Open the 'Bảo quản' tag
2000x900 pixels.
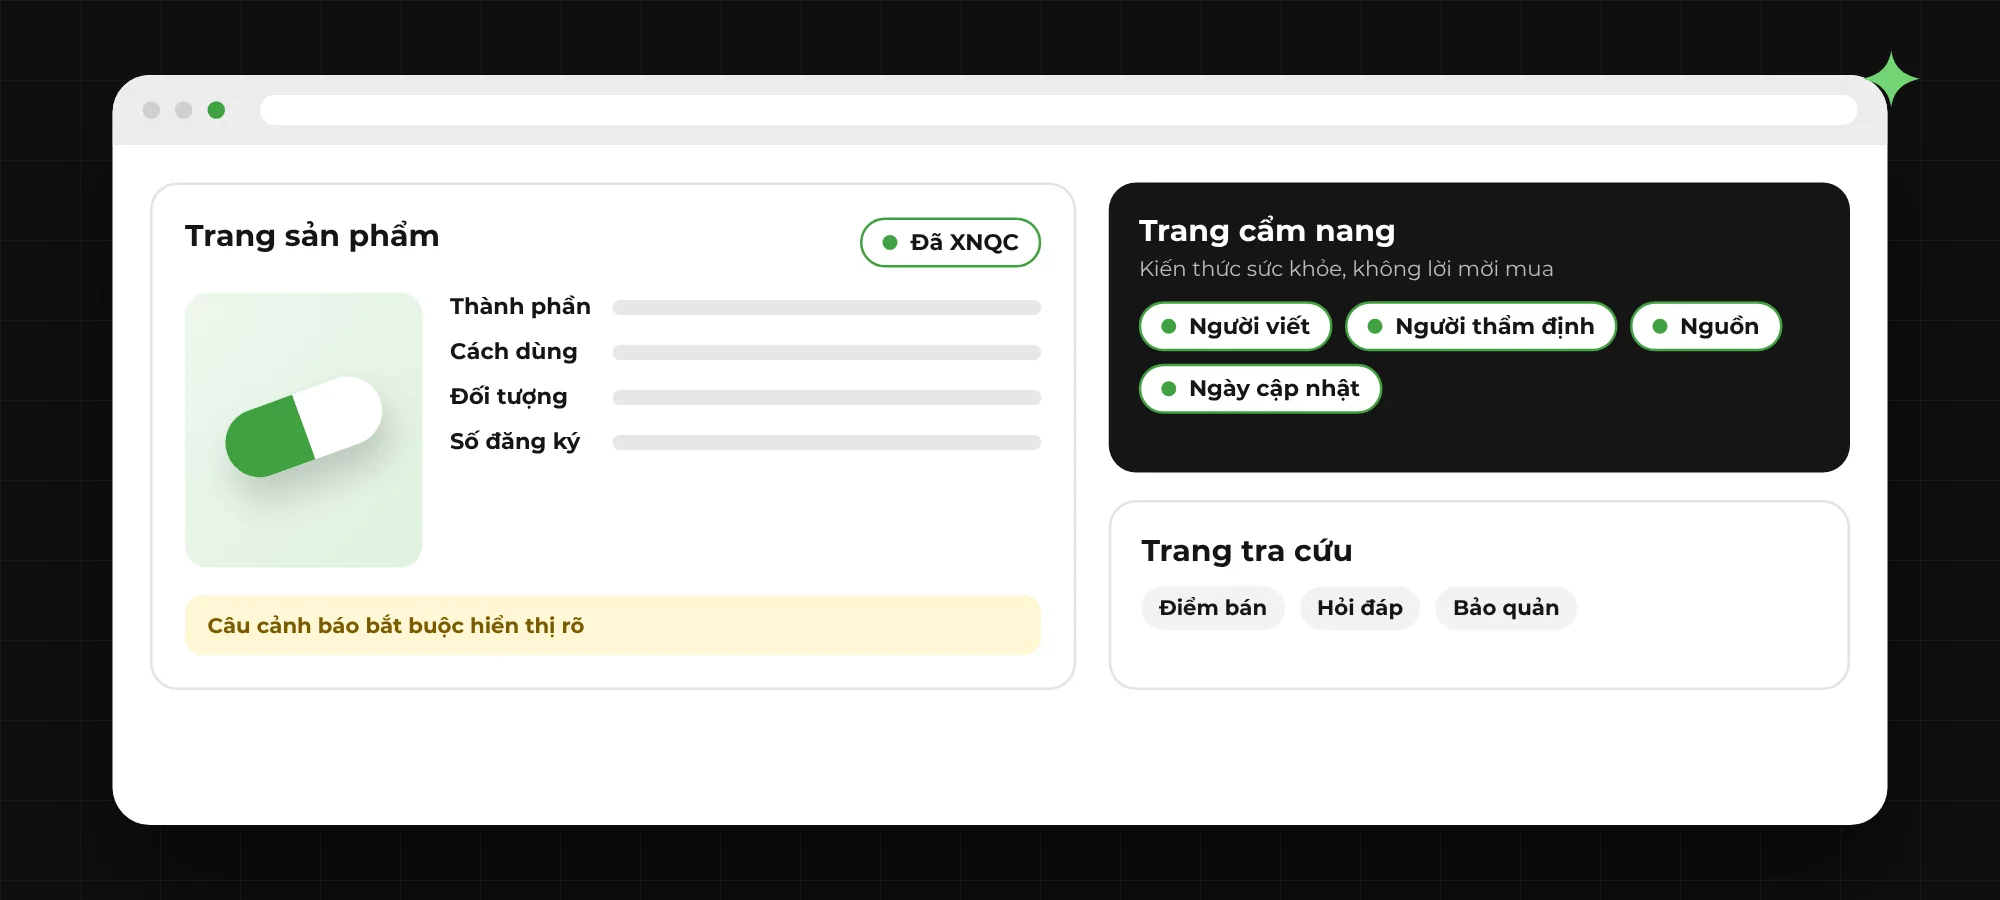1506,608
